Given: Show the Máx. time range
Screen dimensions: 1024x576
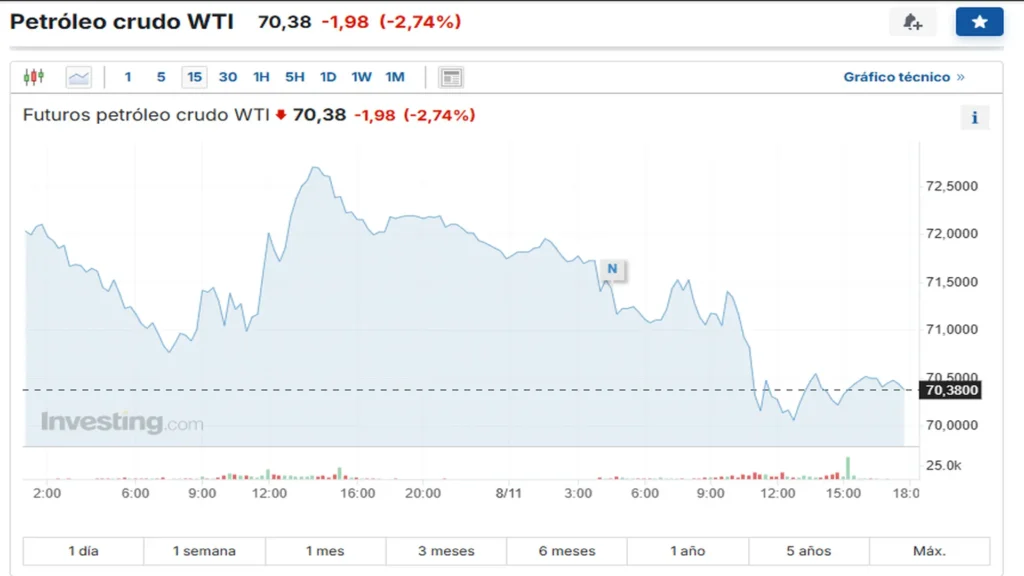Looking at the screenshot, I should [x=929, y=551].
